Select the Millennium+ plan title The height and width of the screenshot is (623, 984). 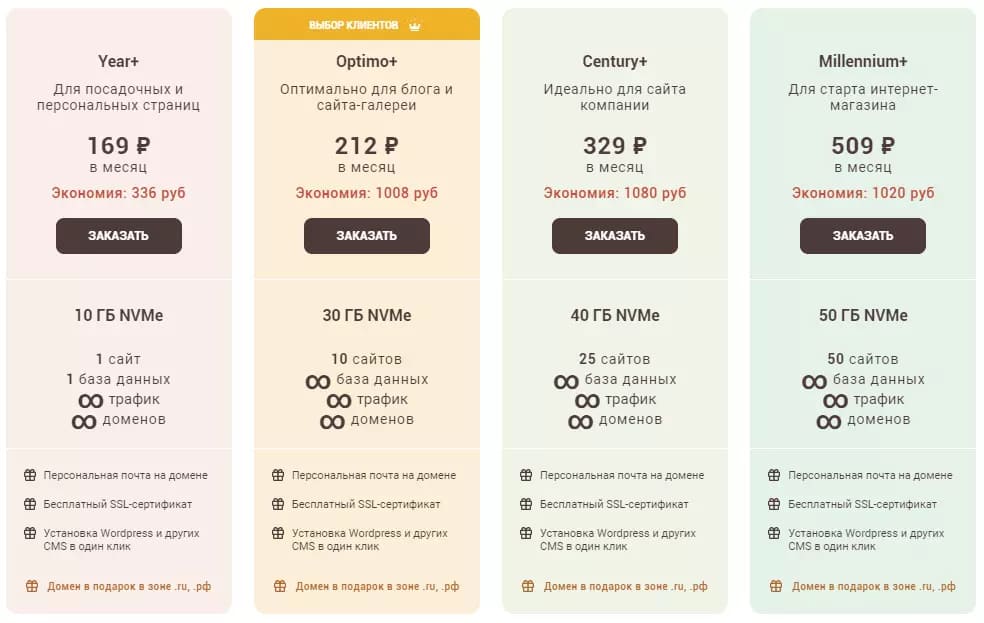(x=863, y=61)
